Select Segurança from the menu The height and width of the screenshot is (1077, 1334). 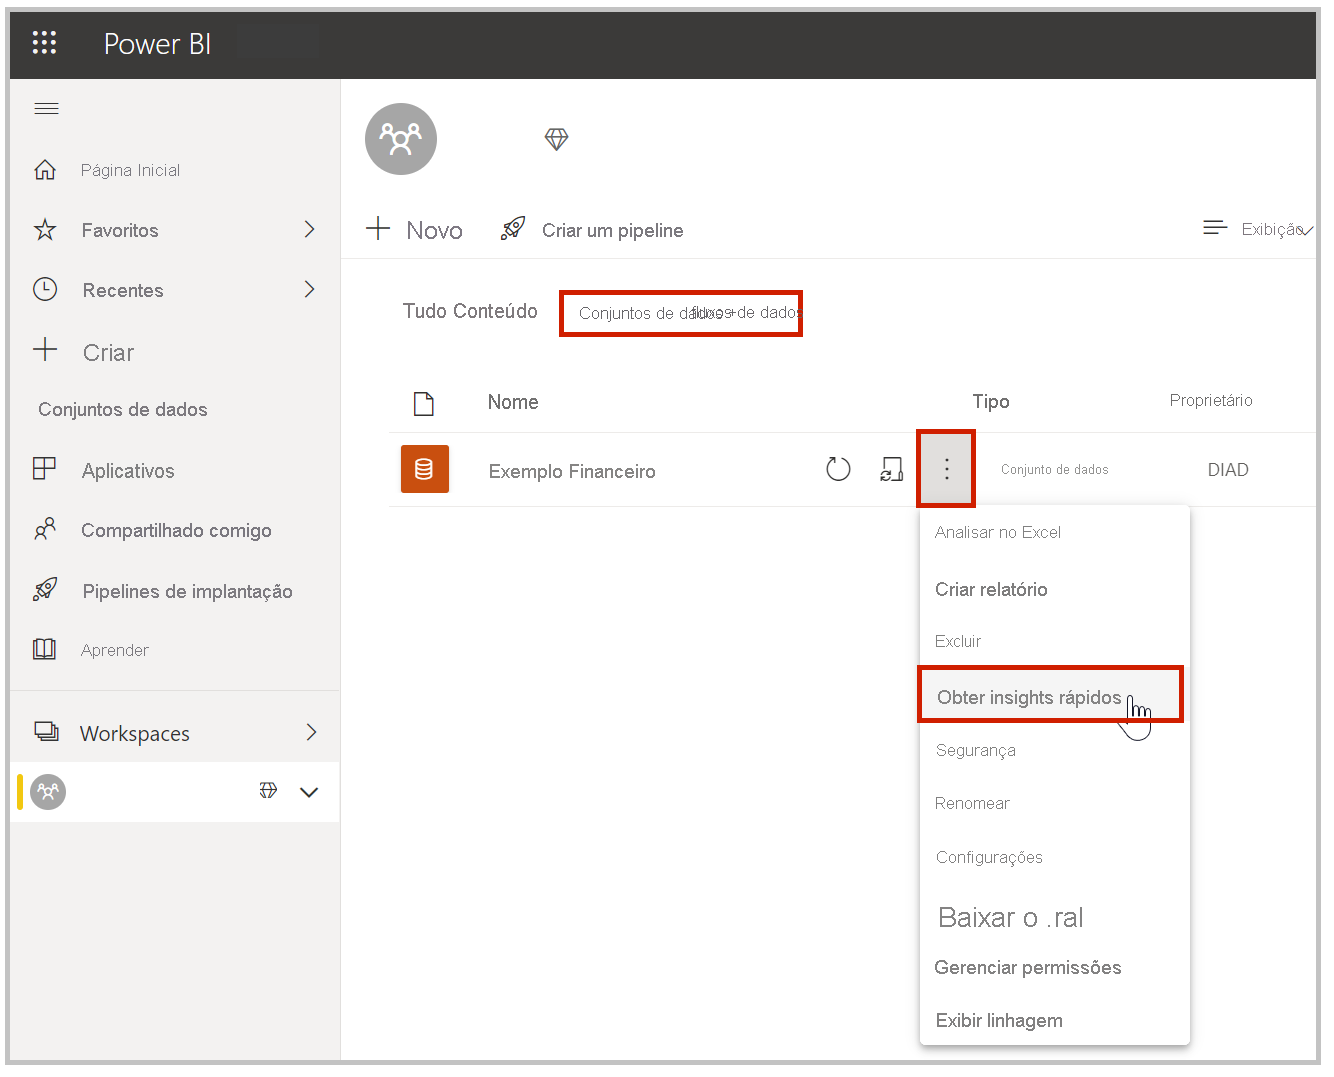click(976, 750)
